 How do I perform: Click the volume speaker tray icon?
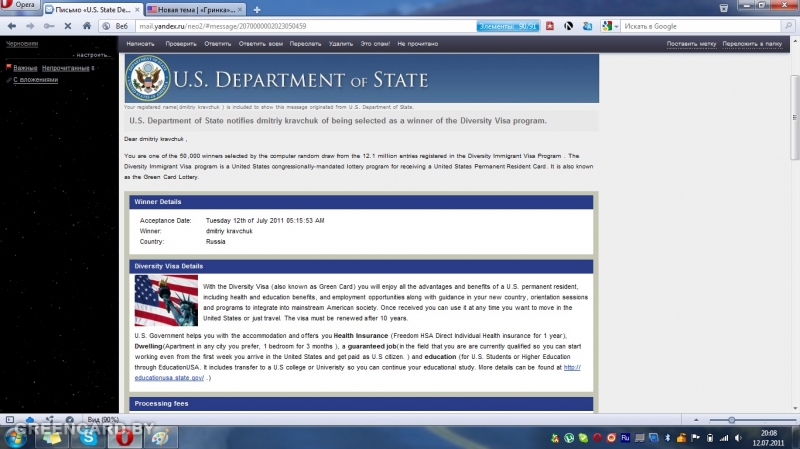[x=738, y=438]
